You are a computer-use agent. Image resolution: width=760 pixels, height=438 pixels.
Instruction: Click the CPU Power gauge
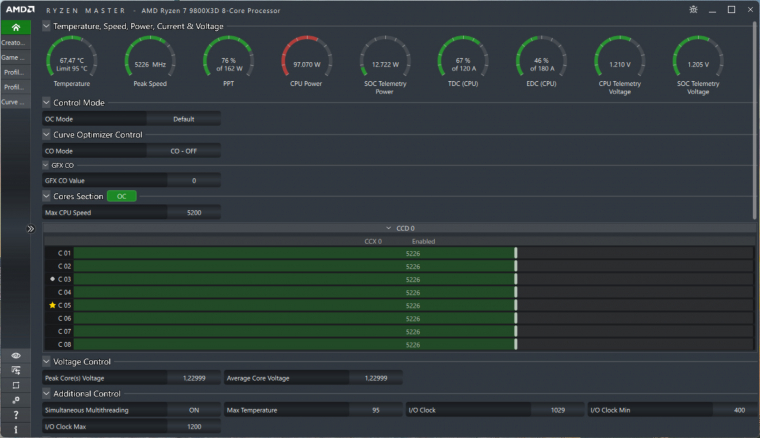(306, 61)
